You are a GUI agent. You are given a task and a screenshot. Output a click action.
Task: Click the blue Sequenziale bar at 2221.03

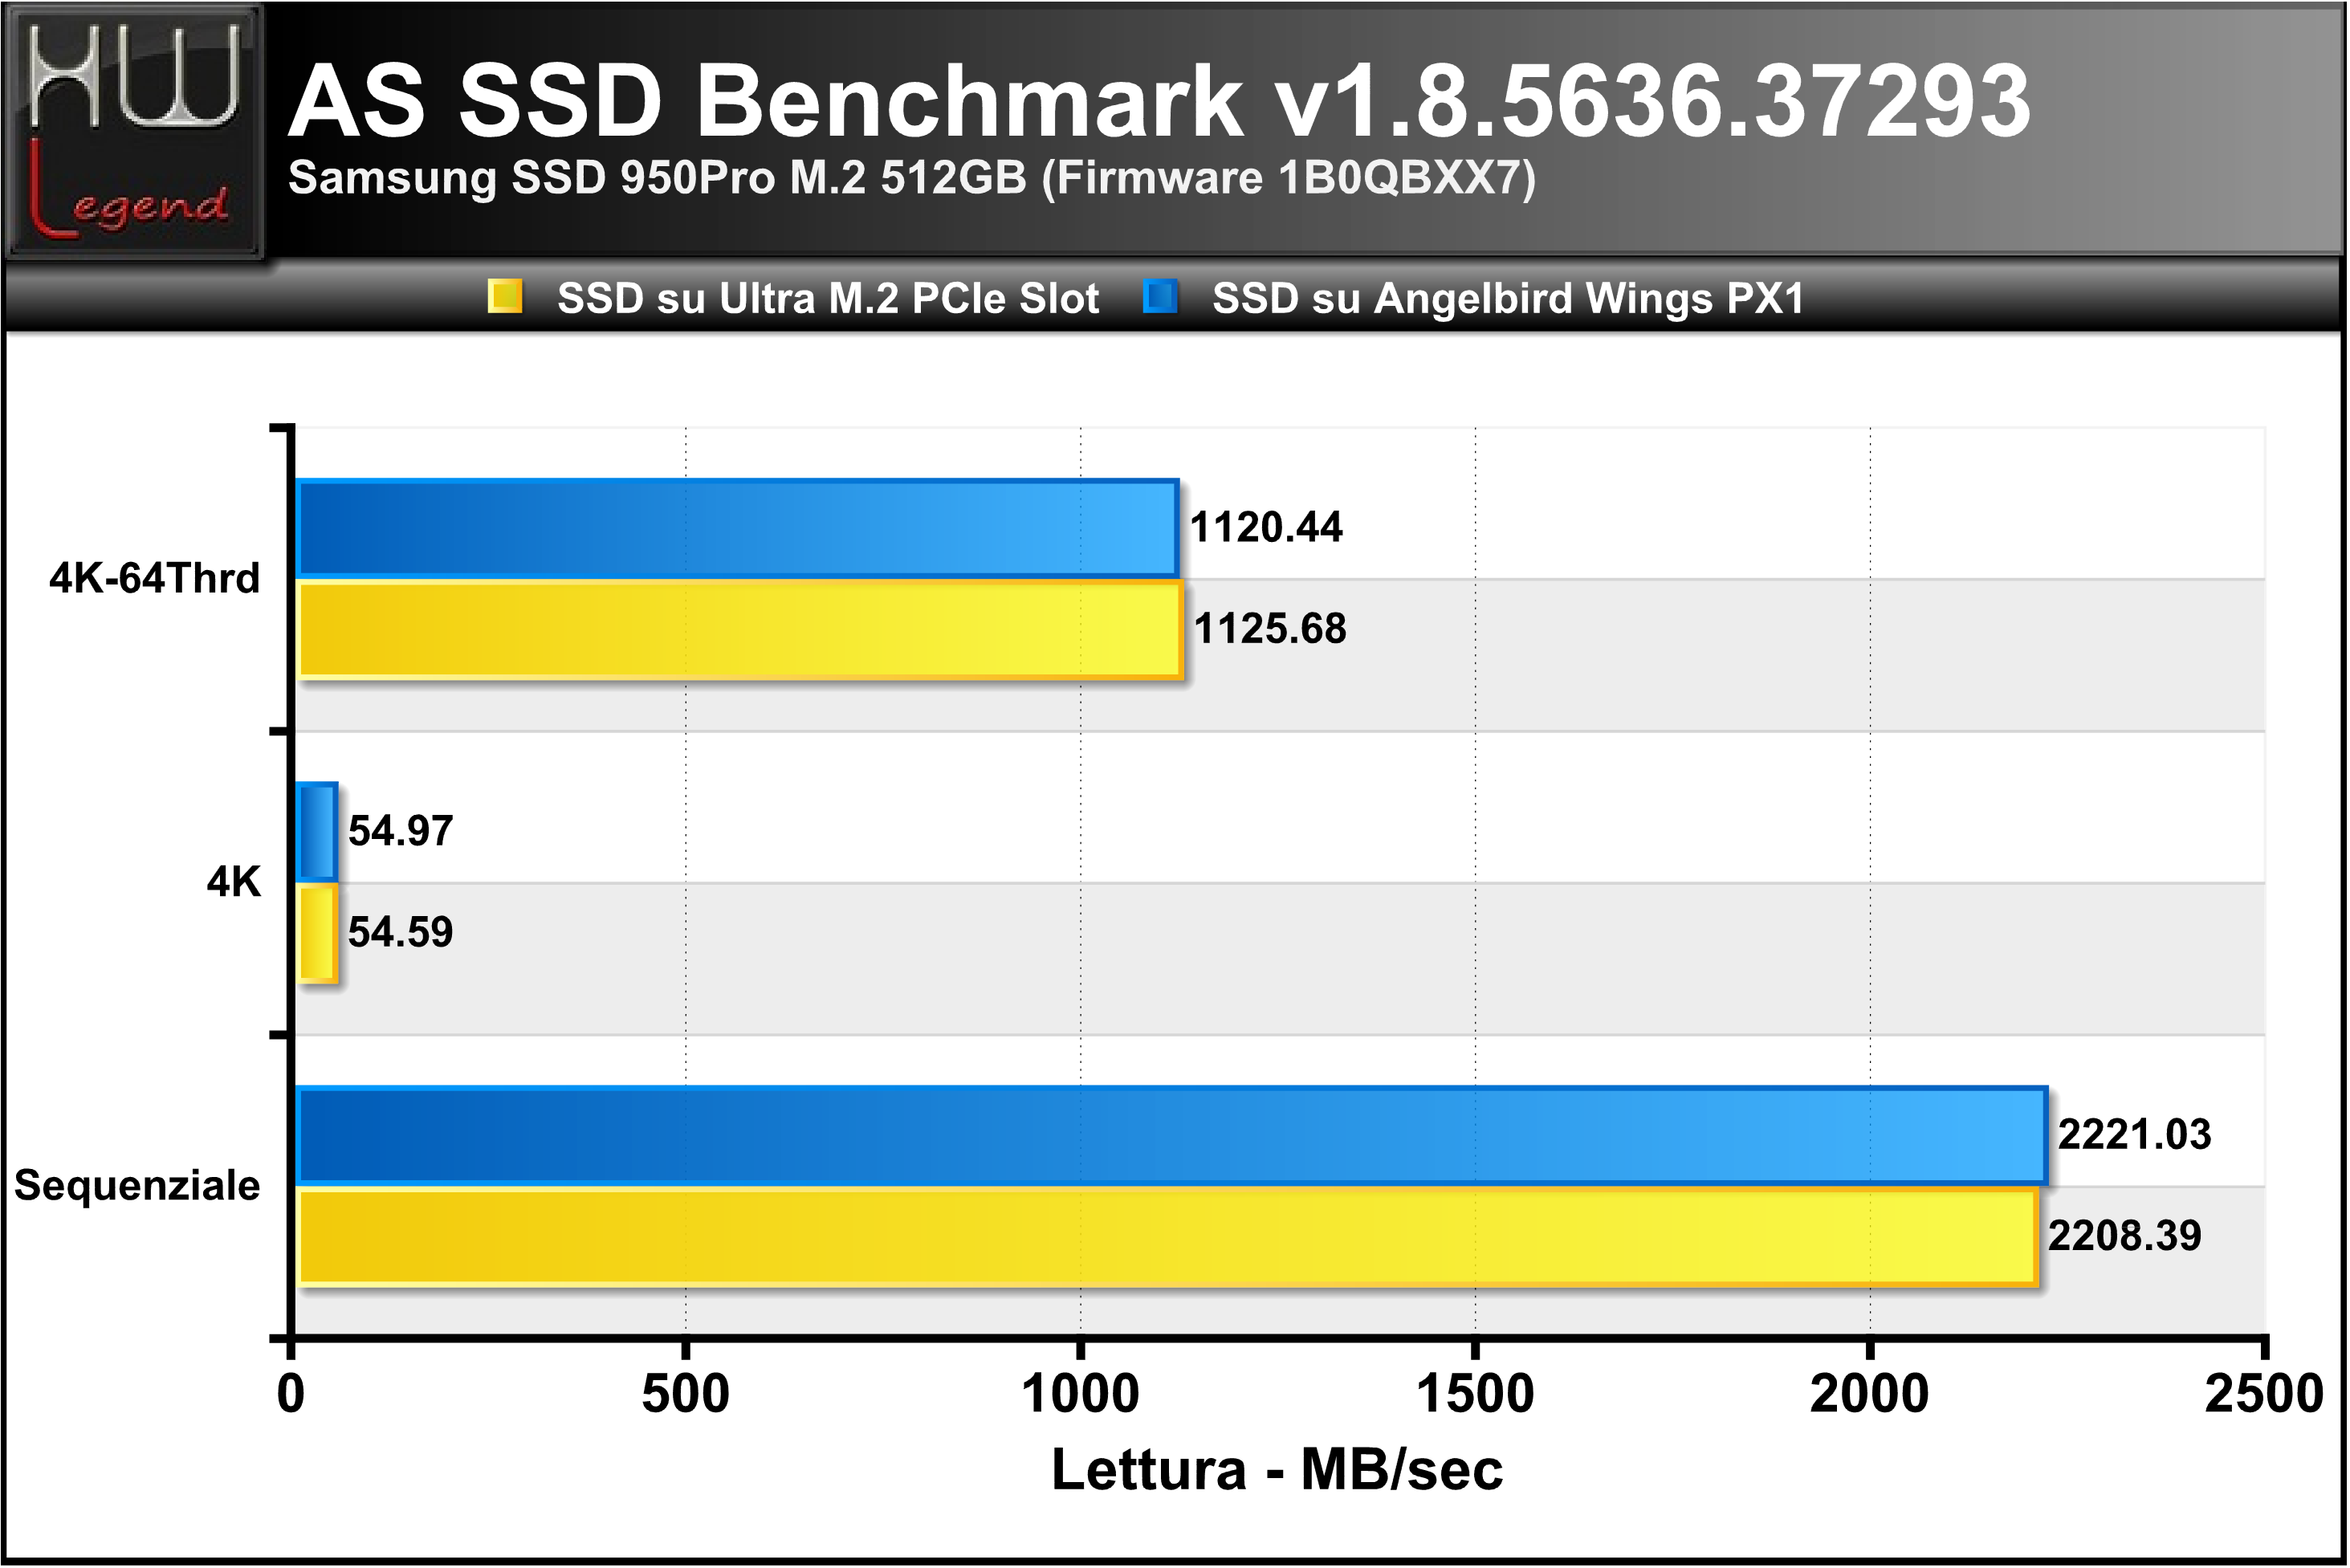click(x=1172, y=1136)
